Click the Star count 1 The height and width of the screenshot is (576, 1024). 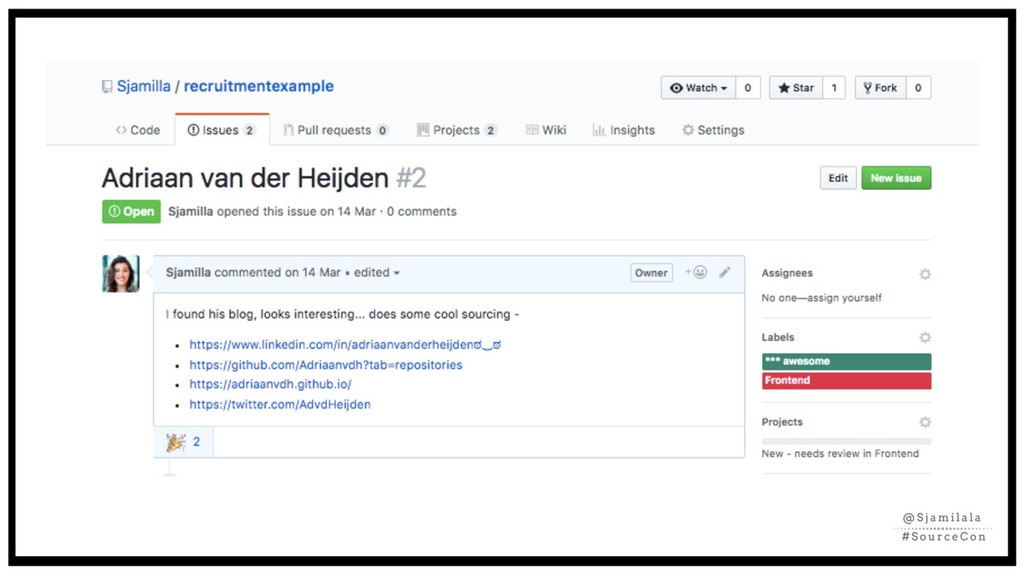click(834, 88)
